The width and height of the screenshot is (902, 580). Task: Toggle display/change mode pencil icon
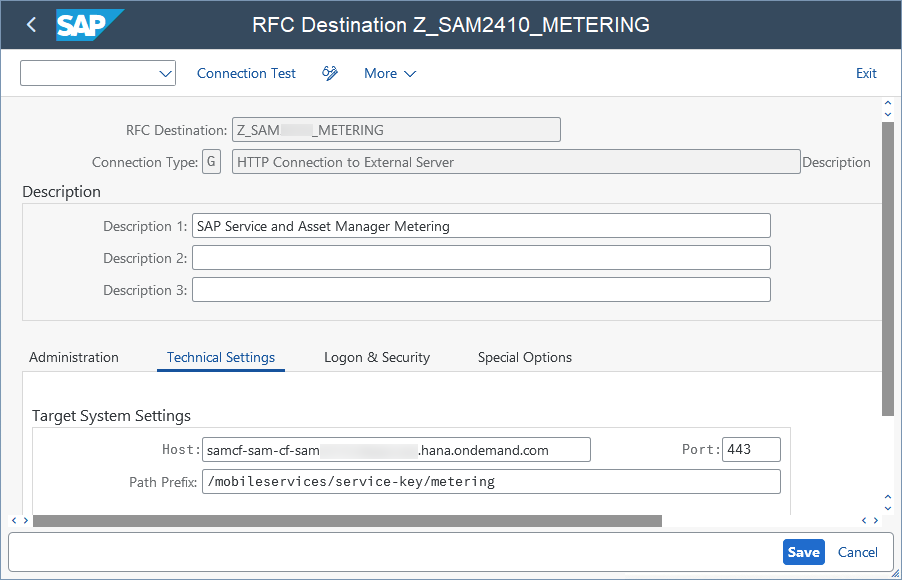330,73
